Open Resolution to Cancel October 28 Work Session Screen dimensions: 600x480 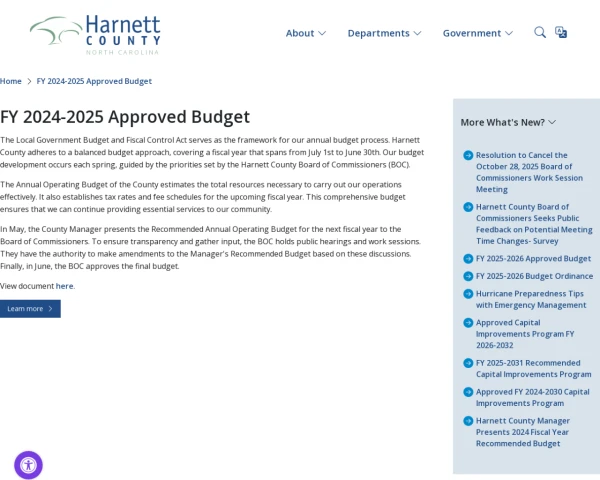[x=529, y=172]
